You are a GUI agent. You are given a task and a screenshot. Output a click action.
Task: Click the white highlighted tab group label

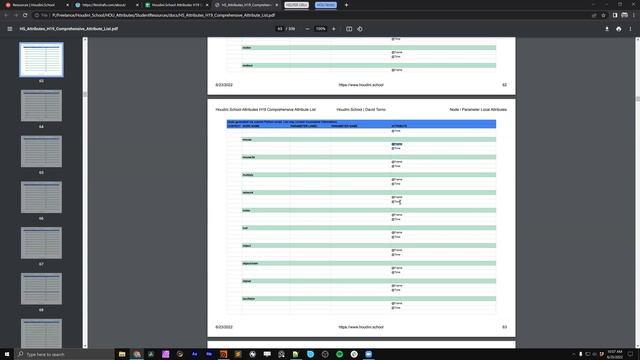pyautogui.click(x=296, y=5)
